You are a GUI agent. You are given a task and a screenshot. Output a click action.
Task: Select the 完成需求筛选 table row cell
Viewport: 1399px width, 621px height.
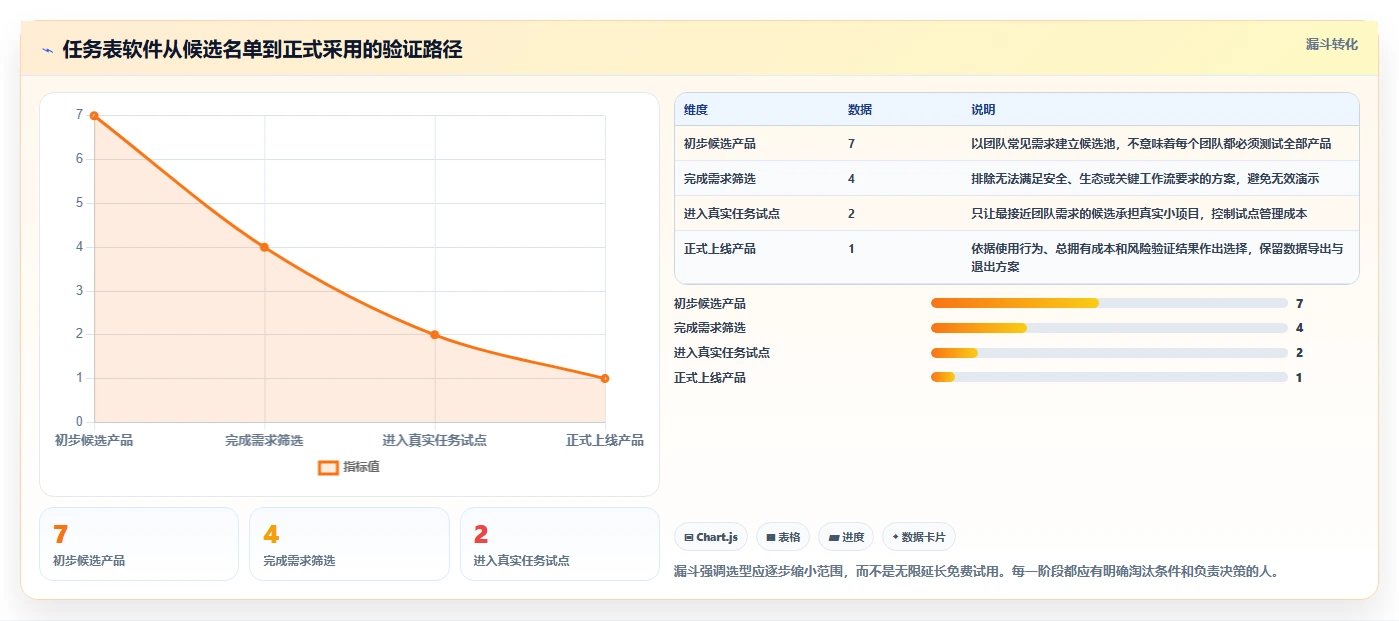[x=720, y=179]
